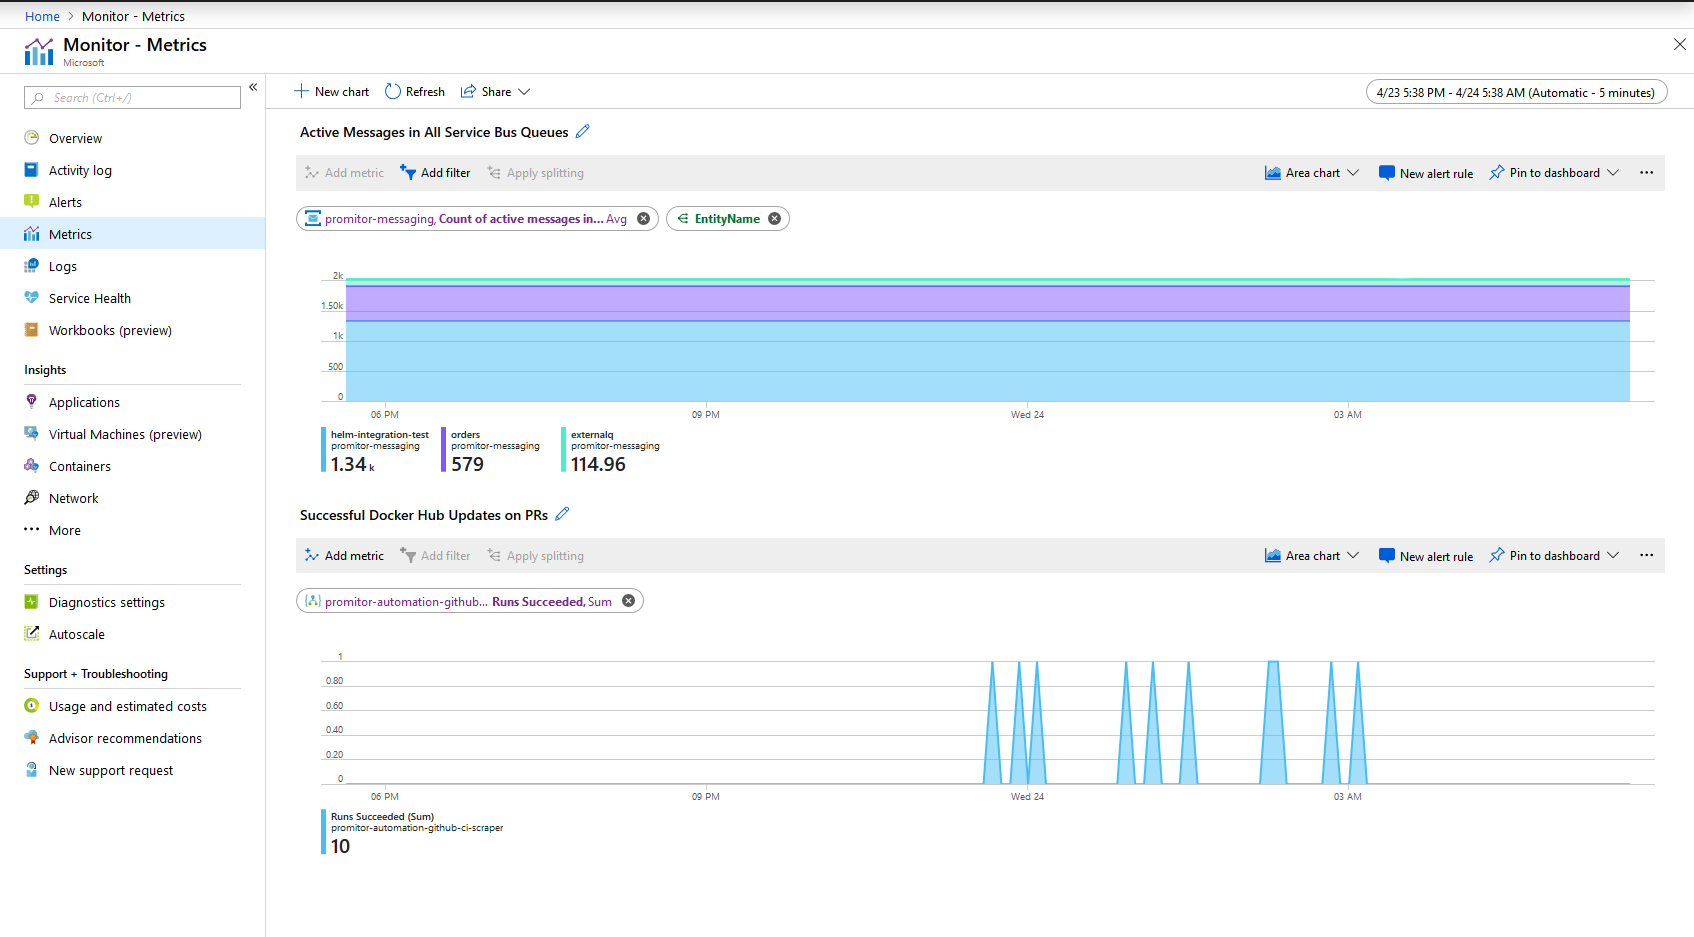Click the Home breadcrumb link
This screenshot has height=937, width=1694.
(x=42, y=16)
